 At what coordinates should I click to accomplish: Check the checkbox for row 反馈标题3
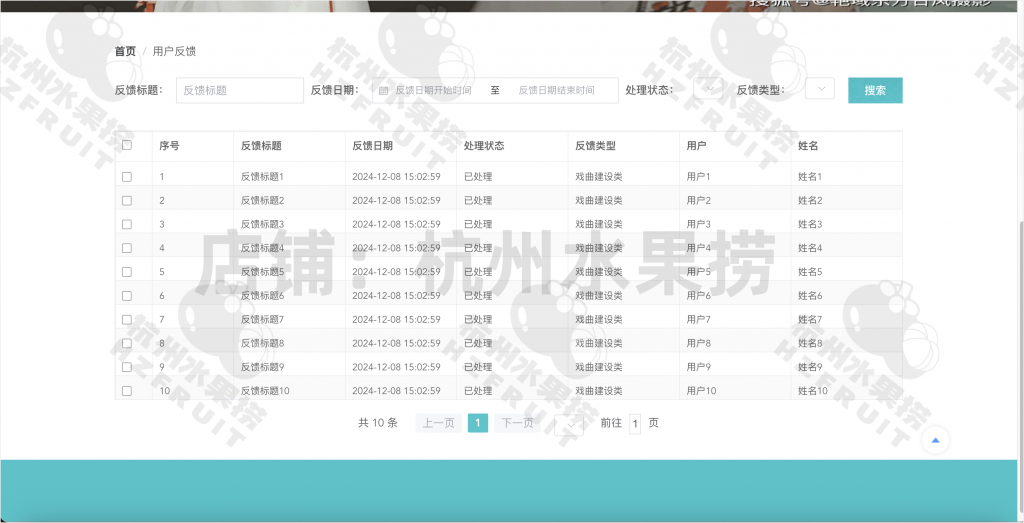127,224
